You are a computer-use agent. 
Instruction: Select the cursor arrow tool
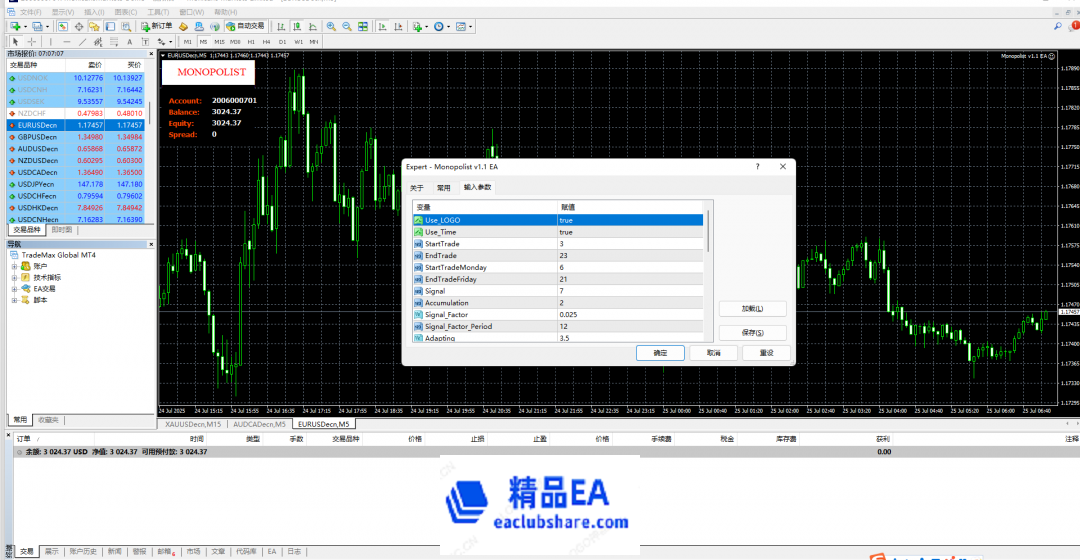click(15, 42)
